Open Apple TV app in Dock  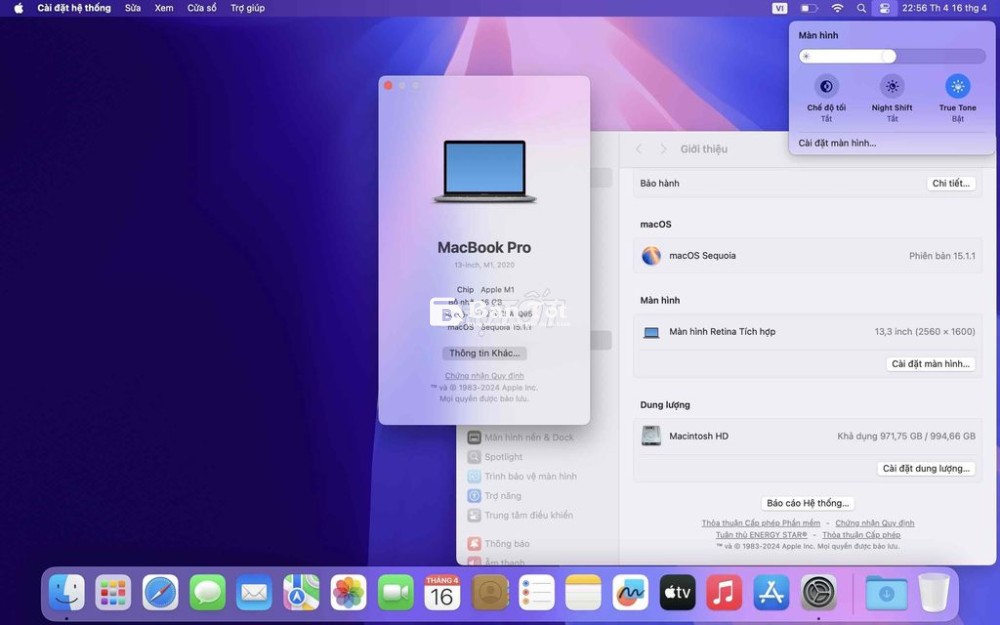[x=677, y=592]
